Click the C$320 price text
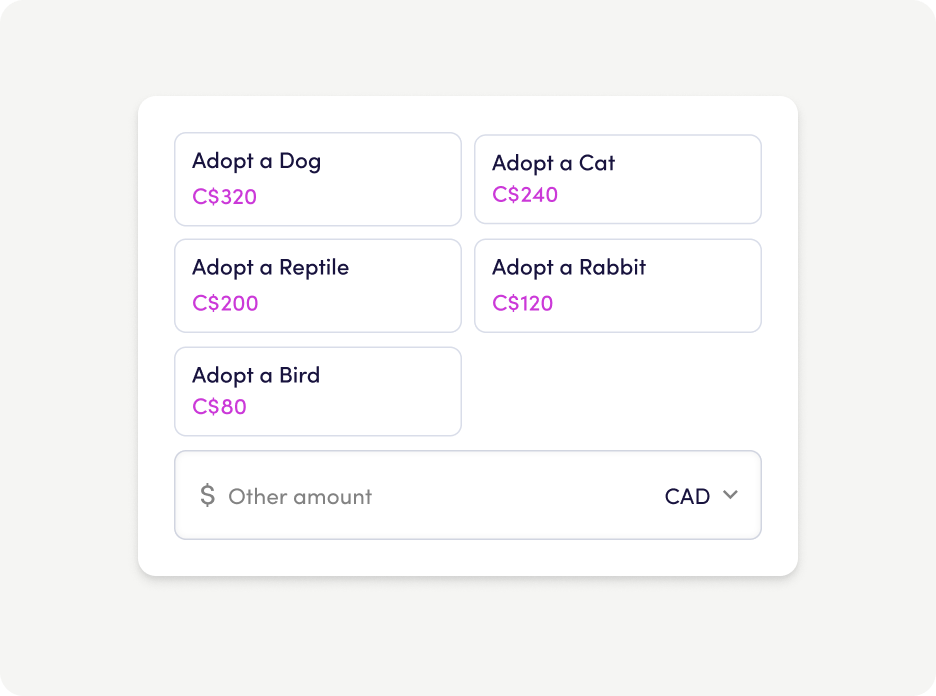 click(225, 197)
